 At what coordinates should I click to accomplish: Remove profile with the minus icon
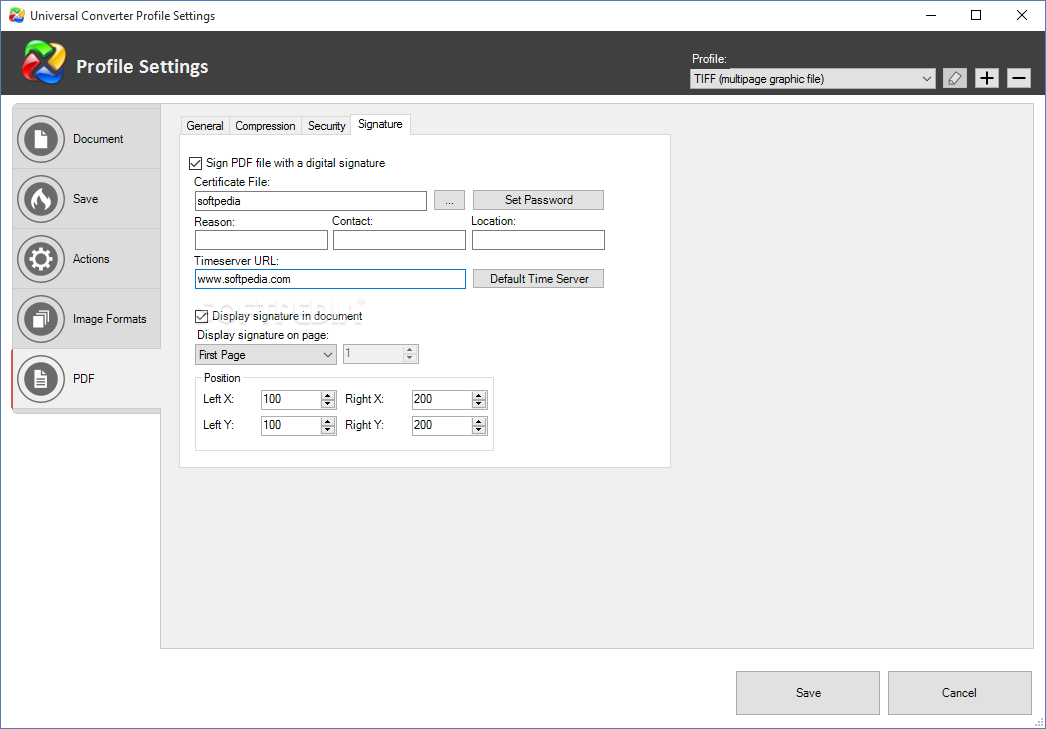(x=1019, y=79)
